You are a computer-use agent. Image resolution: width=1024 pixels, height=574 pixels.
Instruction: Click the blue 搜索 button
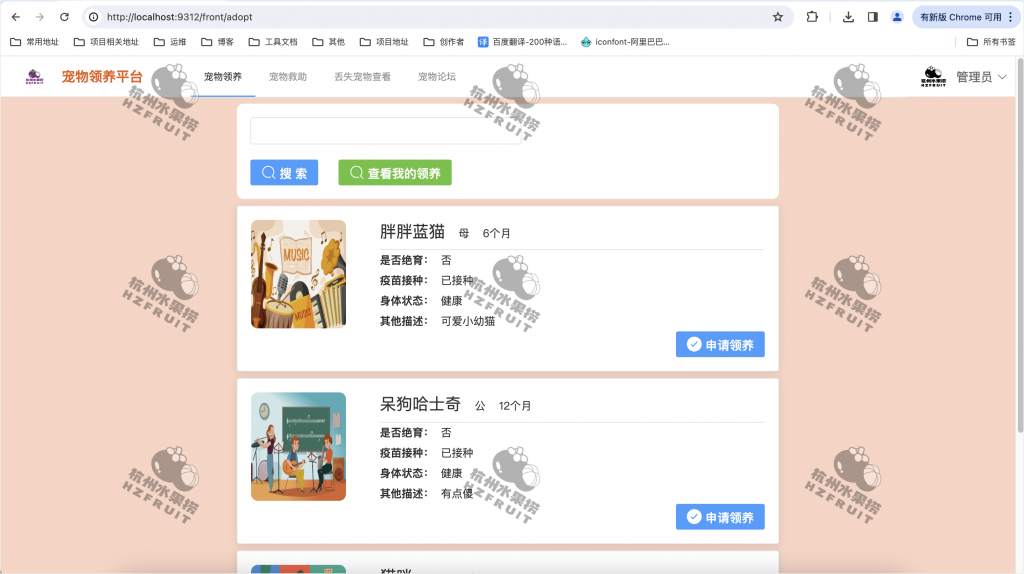click(x=284, y=173)
